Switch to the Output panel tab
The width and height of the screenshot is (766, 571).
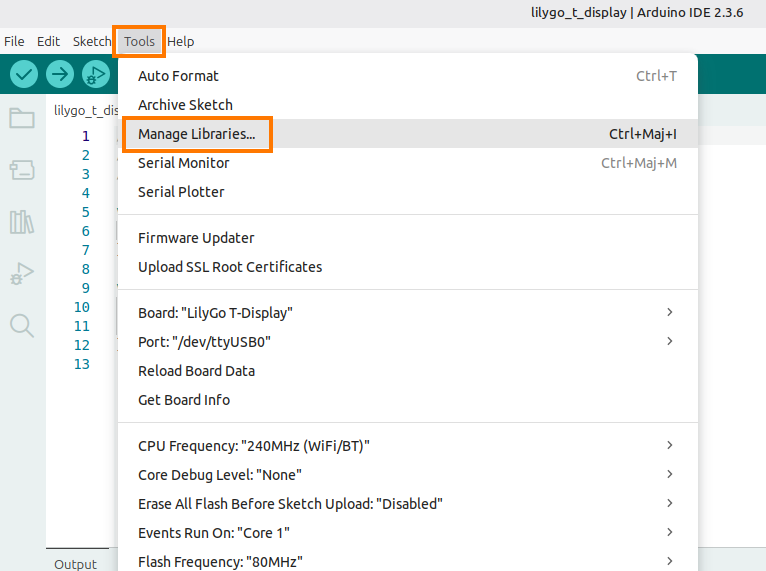[76, 564]
